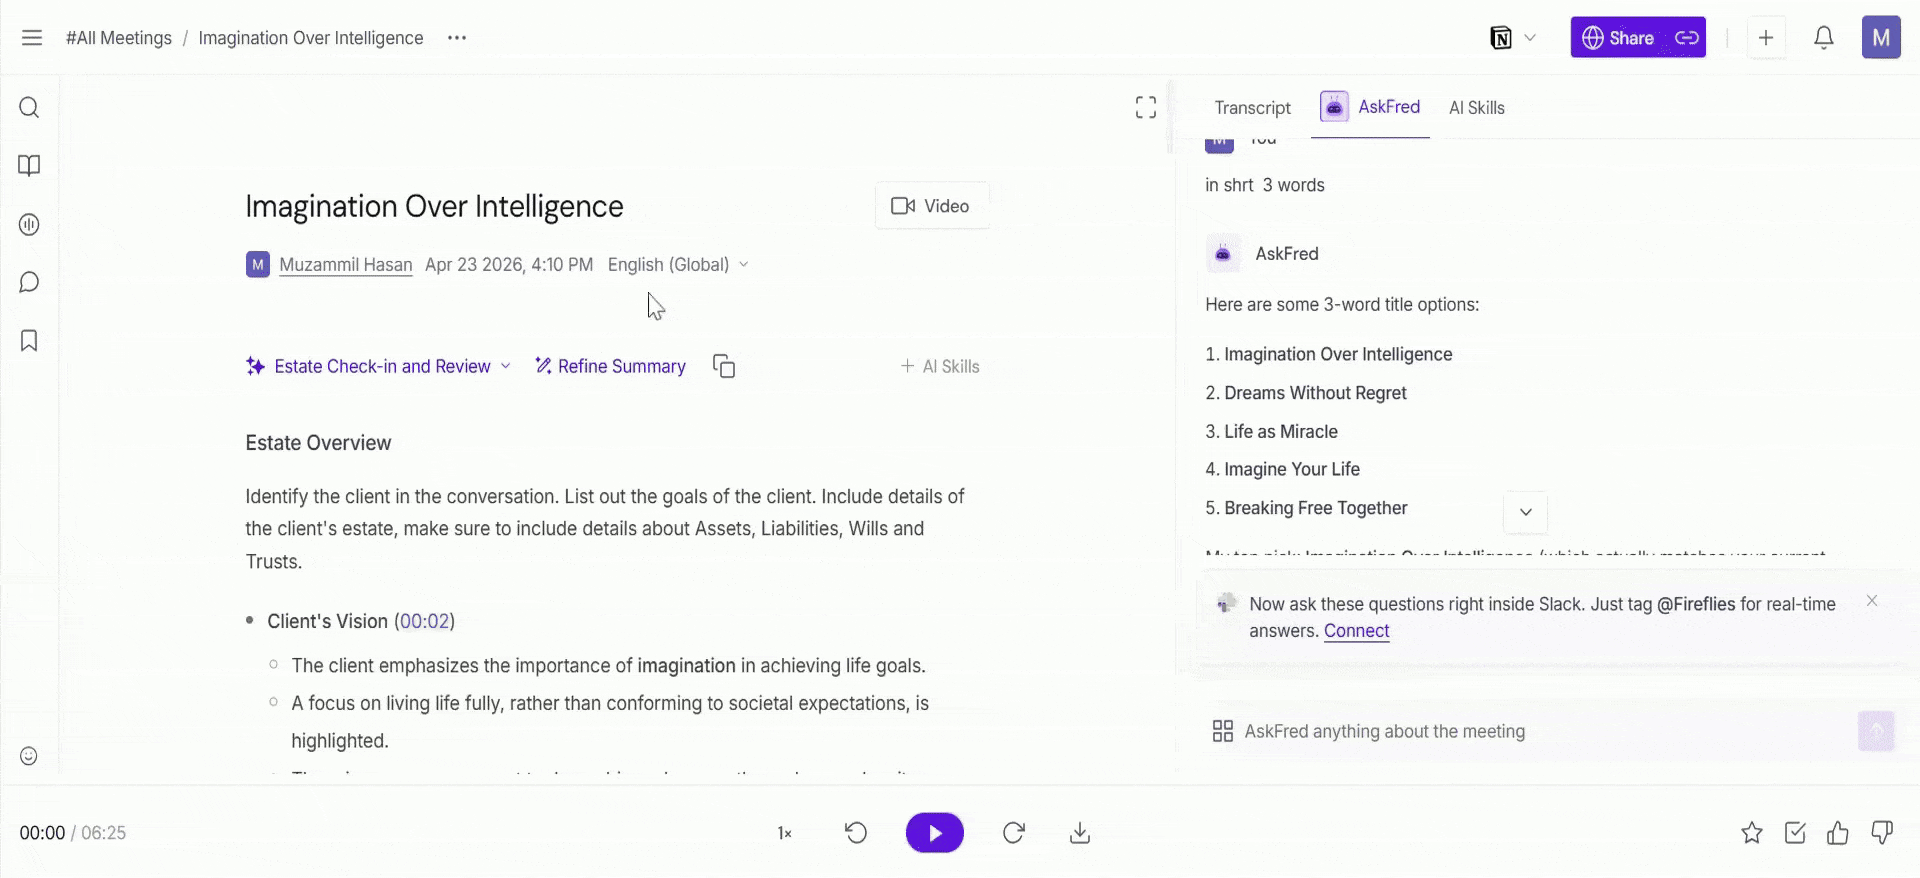Click the 00:00 current playback time
This screenshot has height=878, width=1920.
[42, 833]
